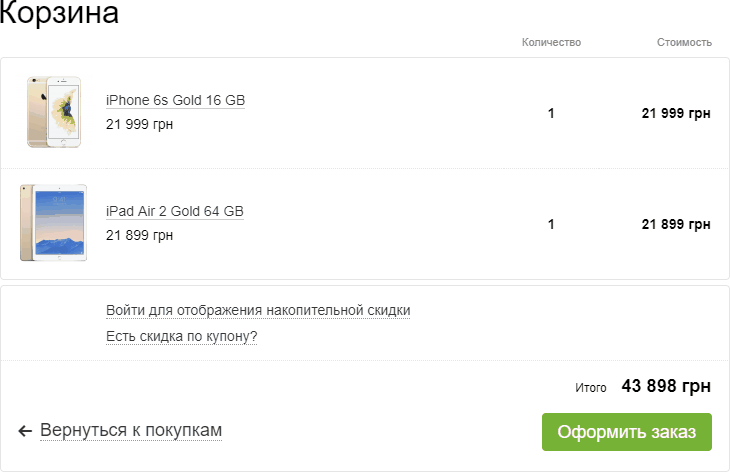This screenshot has width=730, height=474.
Task: Click the green Оформить заказ button
Action: pos(627,432)
